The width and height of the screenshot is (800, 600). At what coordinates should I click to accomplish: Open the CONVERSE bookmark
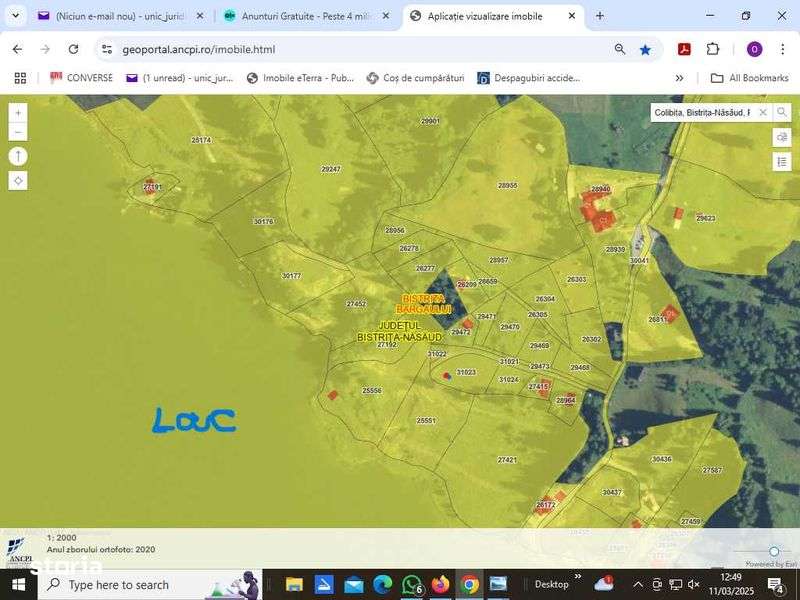pos(81,78)
